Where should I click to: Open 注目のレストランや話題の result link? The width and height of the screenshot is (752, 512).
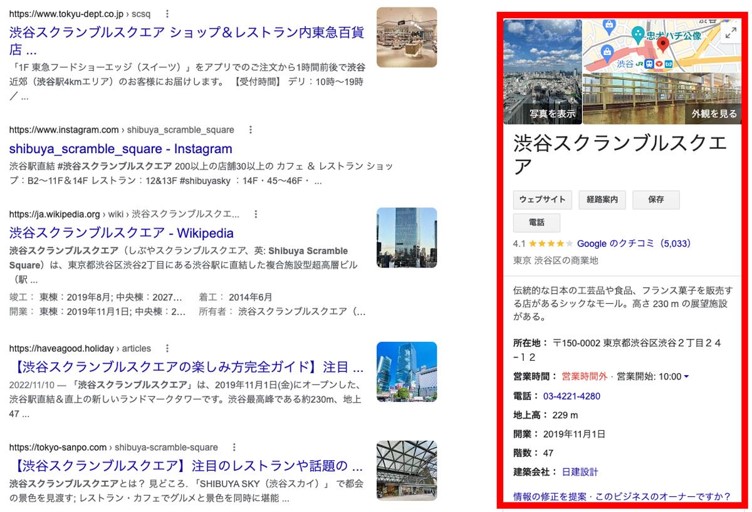coord(186,465)
